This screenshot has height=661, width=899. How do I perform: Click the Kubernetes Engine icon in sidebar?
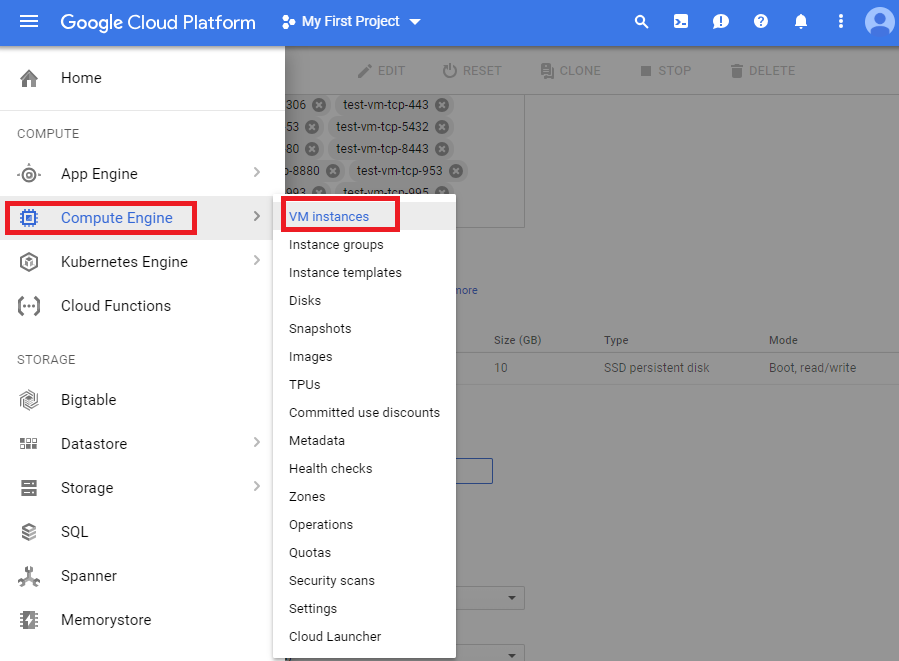coord(29,262)
